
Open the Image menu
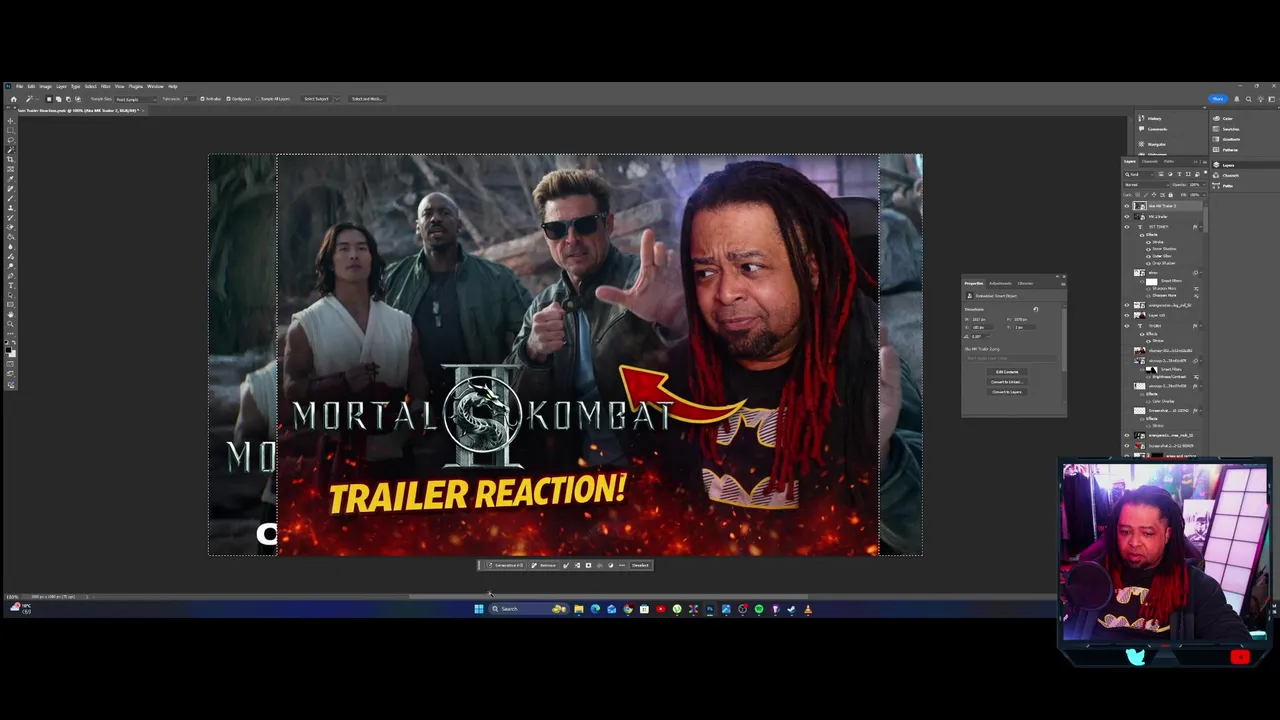pos(45,86)
